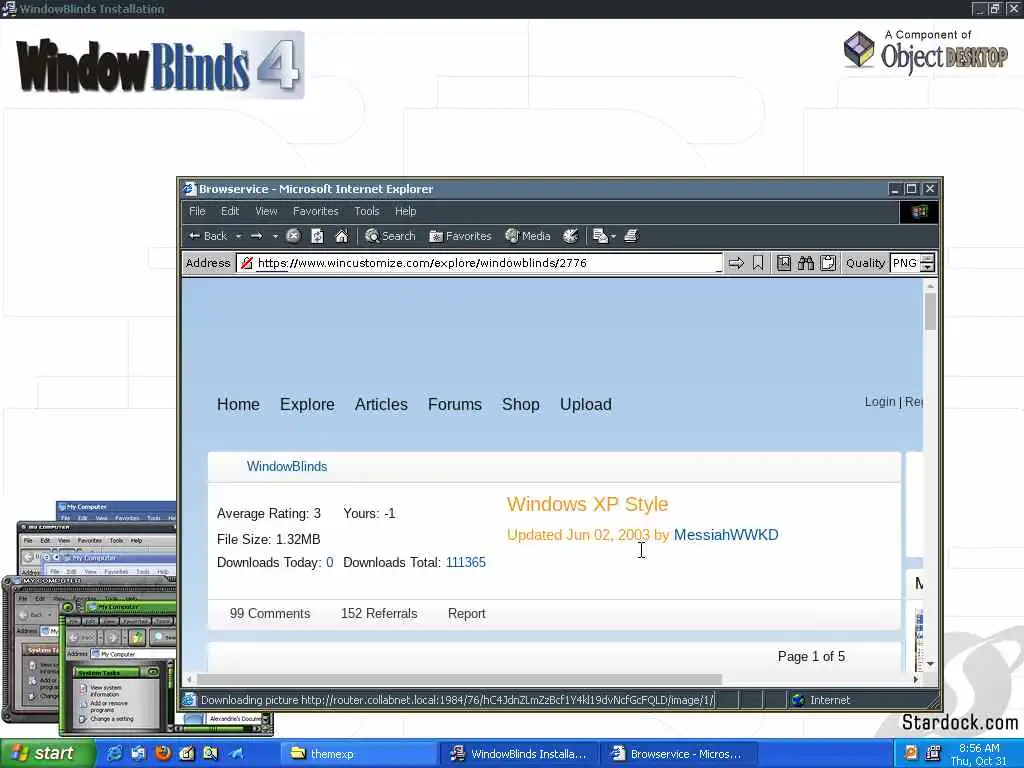
Task: Click the Go arrow next to address bar
Action: 736,263
